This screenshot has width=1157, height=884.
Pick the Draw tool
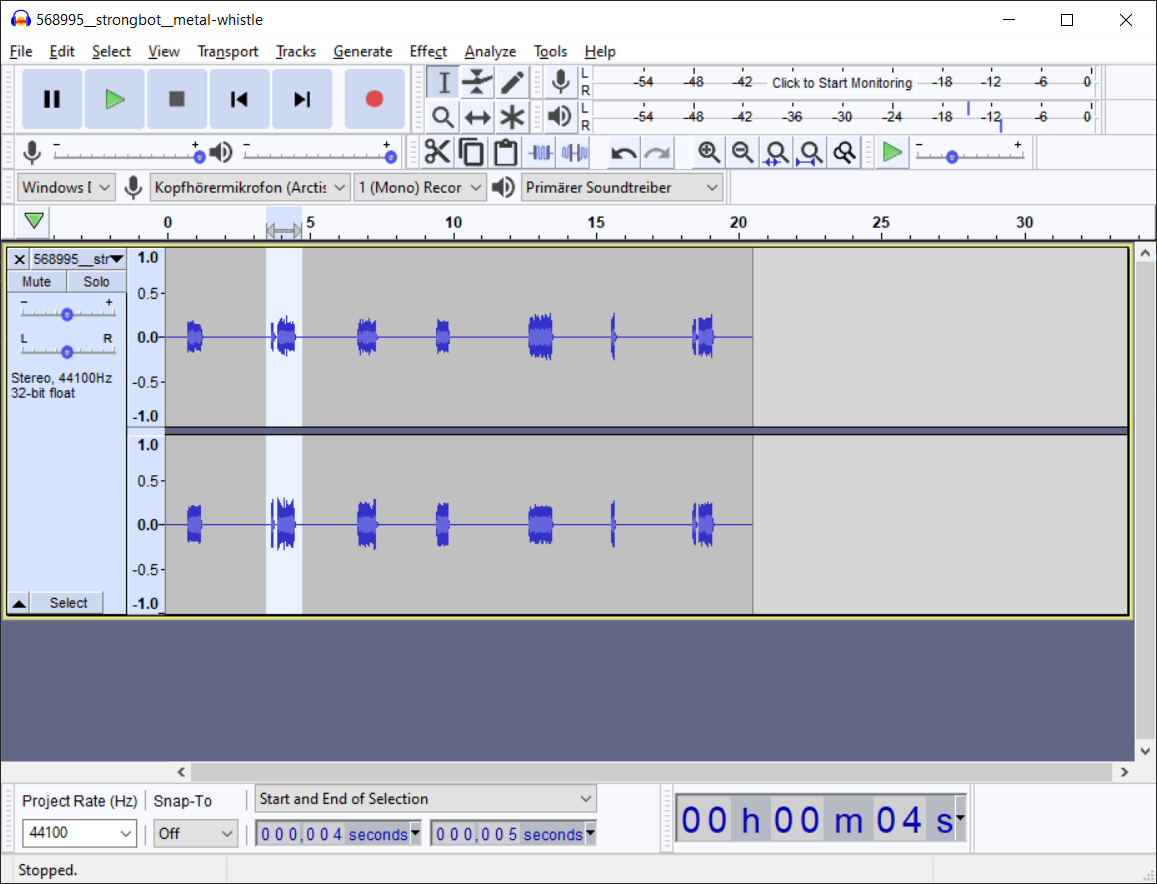click(512, 82)
